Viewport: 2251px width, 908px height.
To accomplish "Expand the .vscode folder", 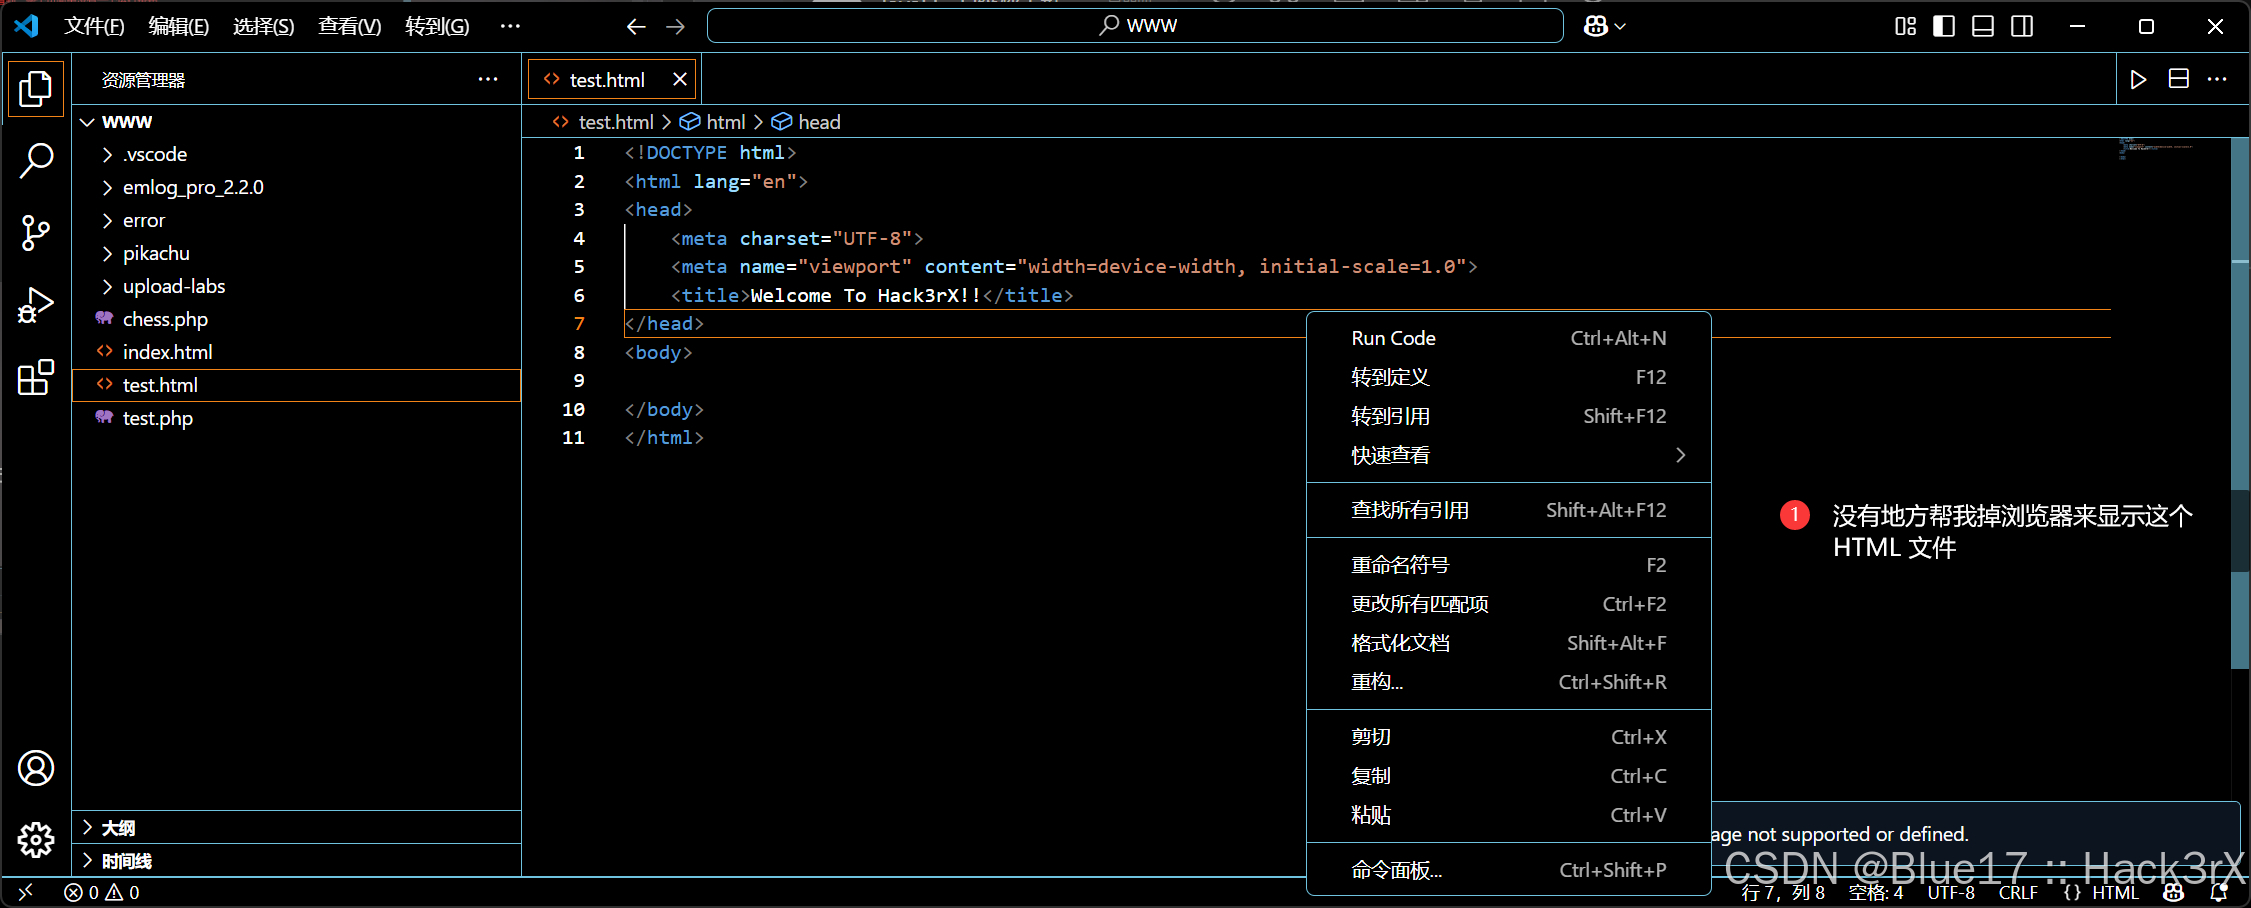I will [297, 154].
